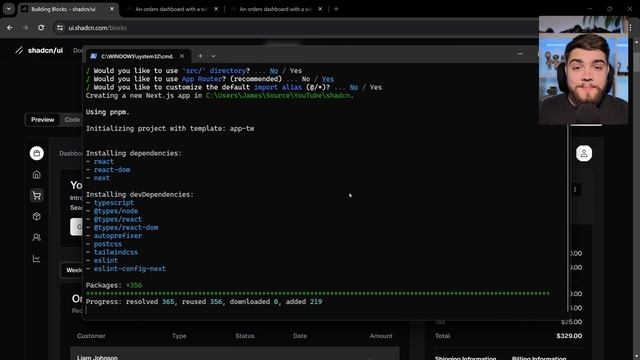
Task: Close the Building Blocks browser tab
Action: 112,9
